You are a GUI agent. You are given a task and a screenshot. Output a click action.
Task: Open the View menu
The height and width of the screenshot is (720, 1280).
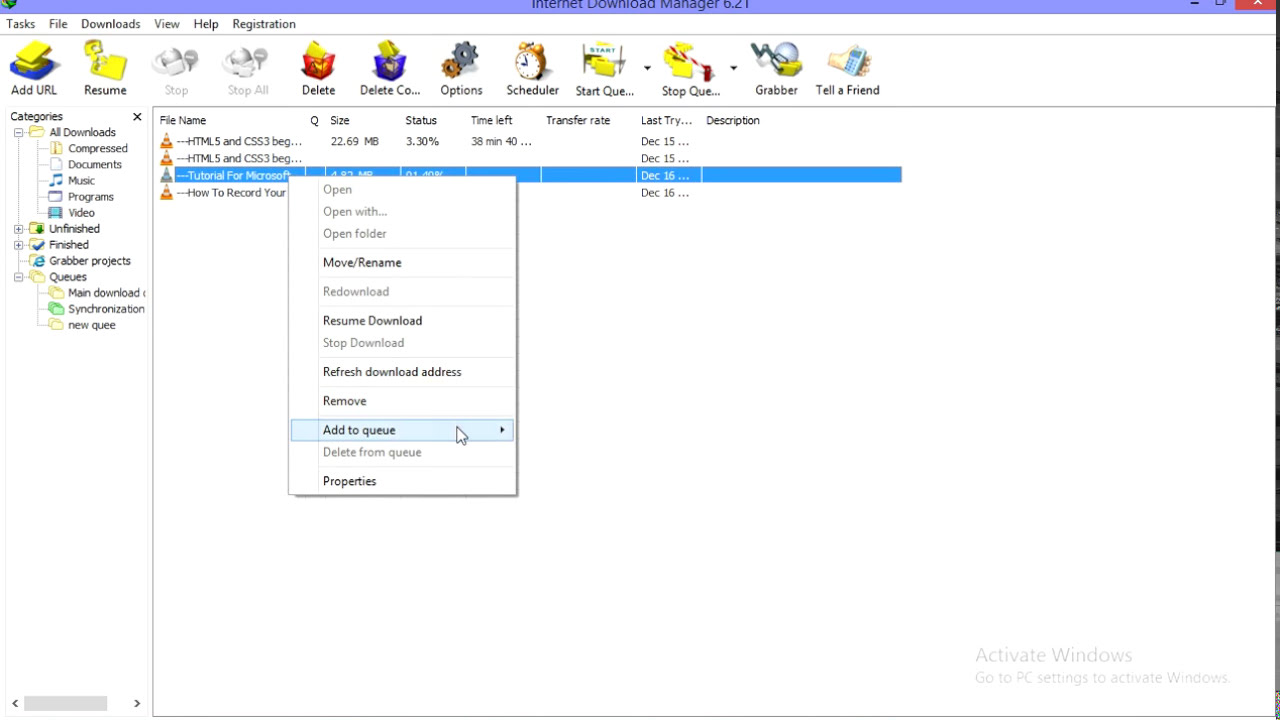coord(167,24)
